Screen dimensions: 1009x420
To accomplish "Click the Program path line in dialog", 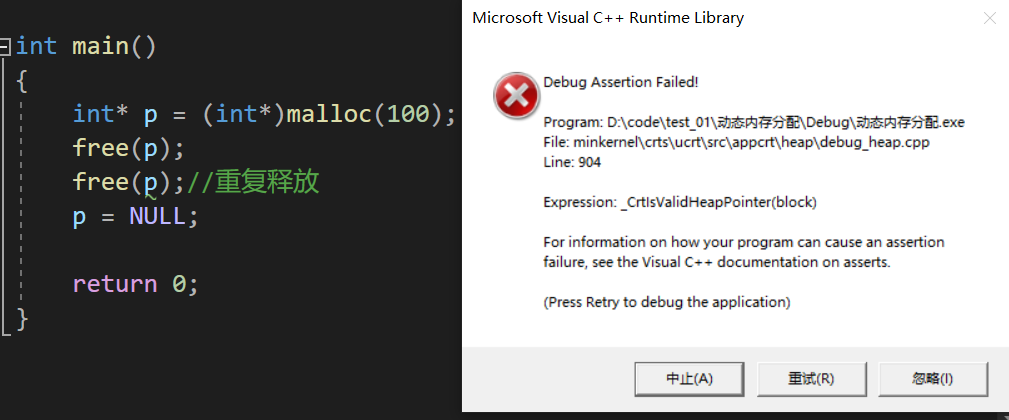I will coord(753,122).
